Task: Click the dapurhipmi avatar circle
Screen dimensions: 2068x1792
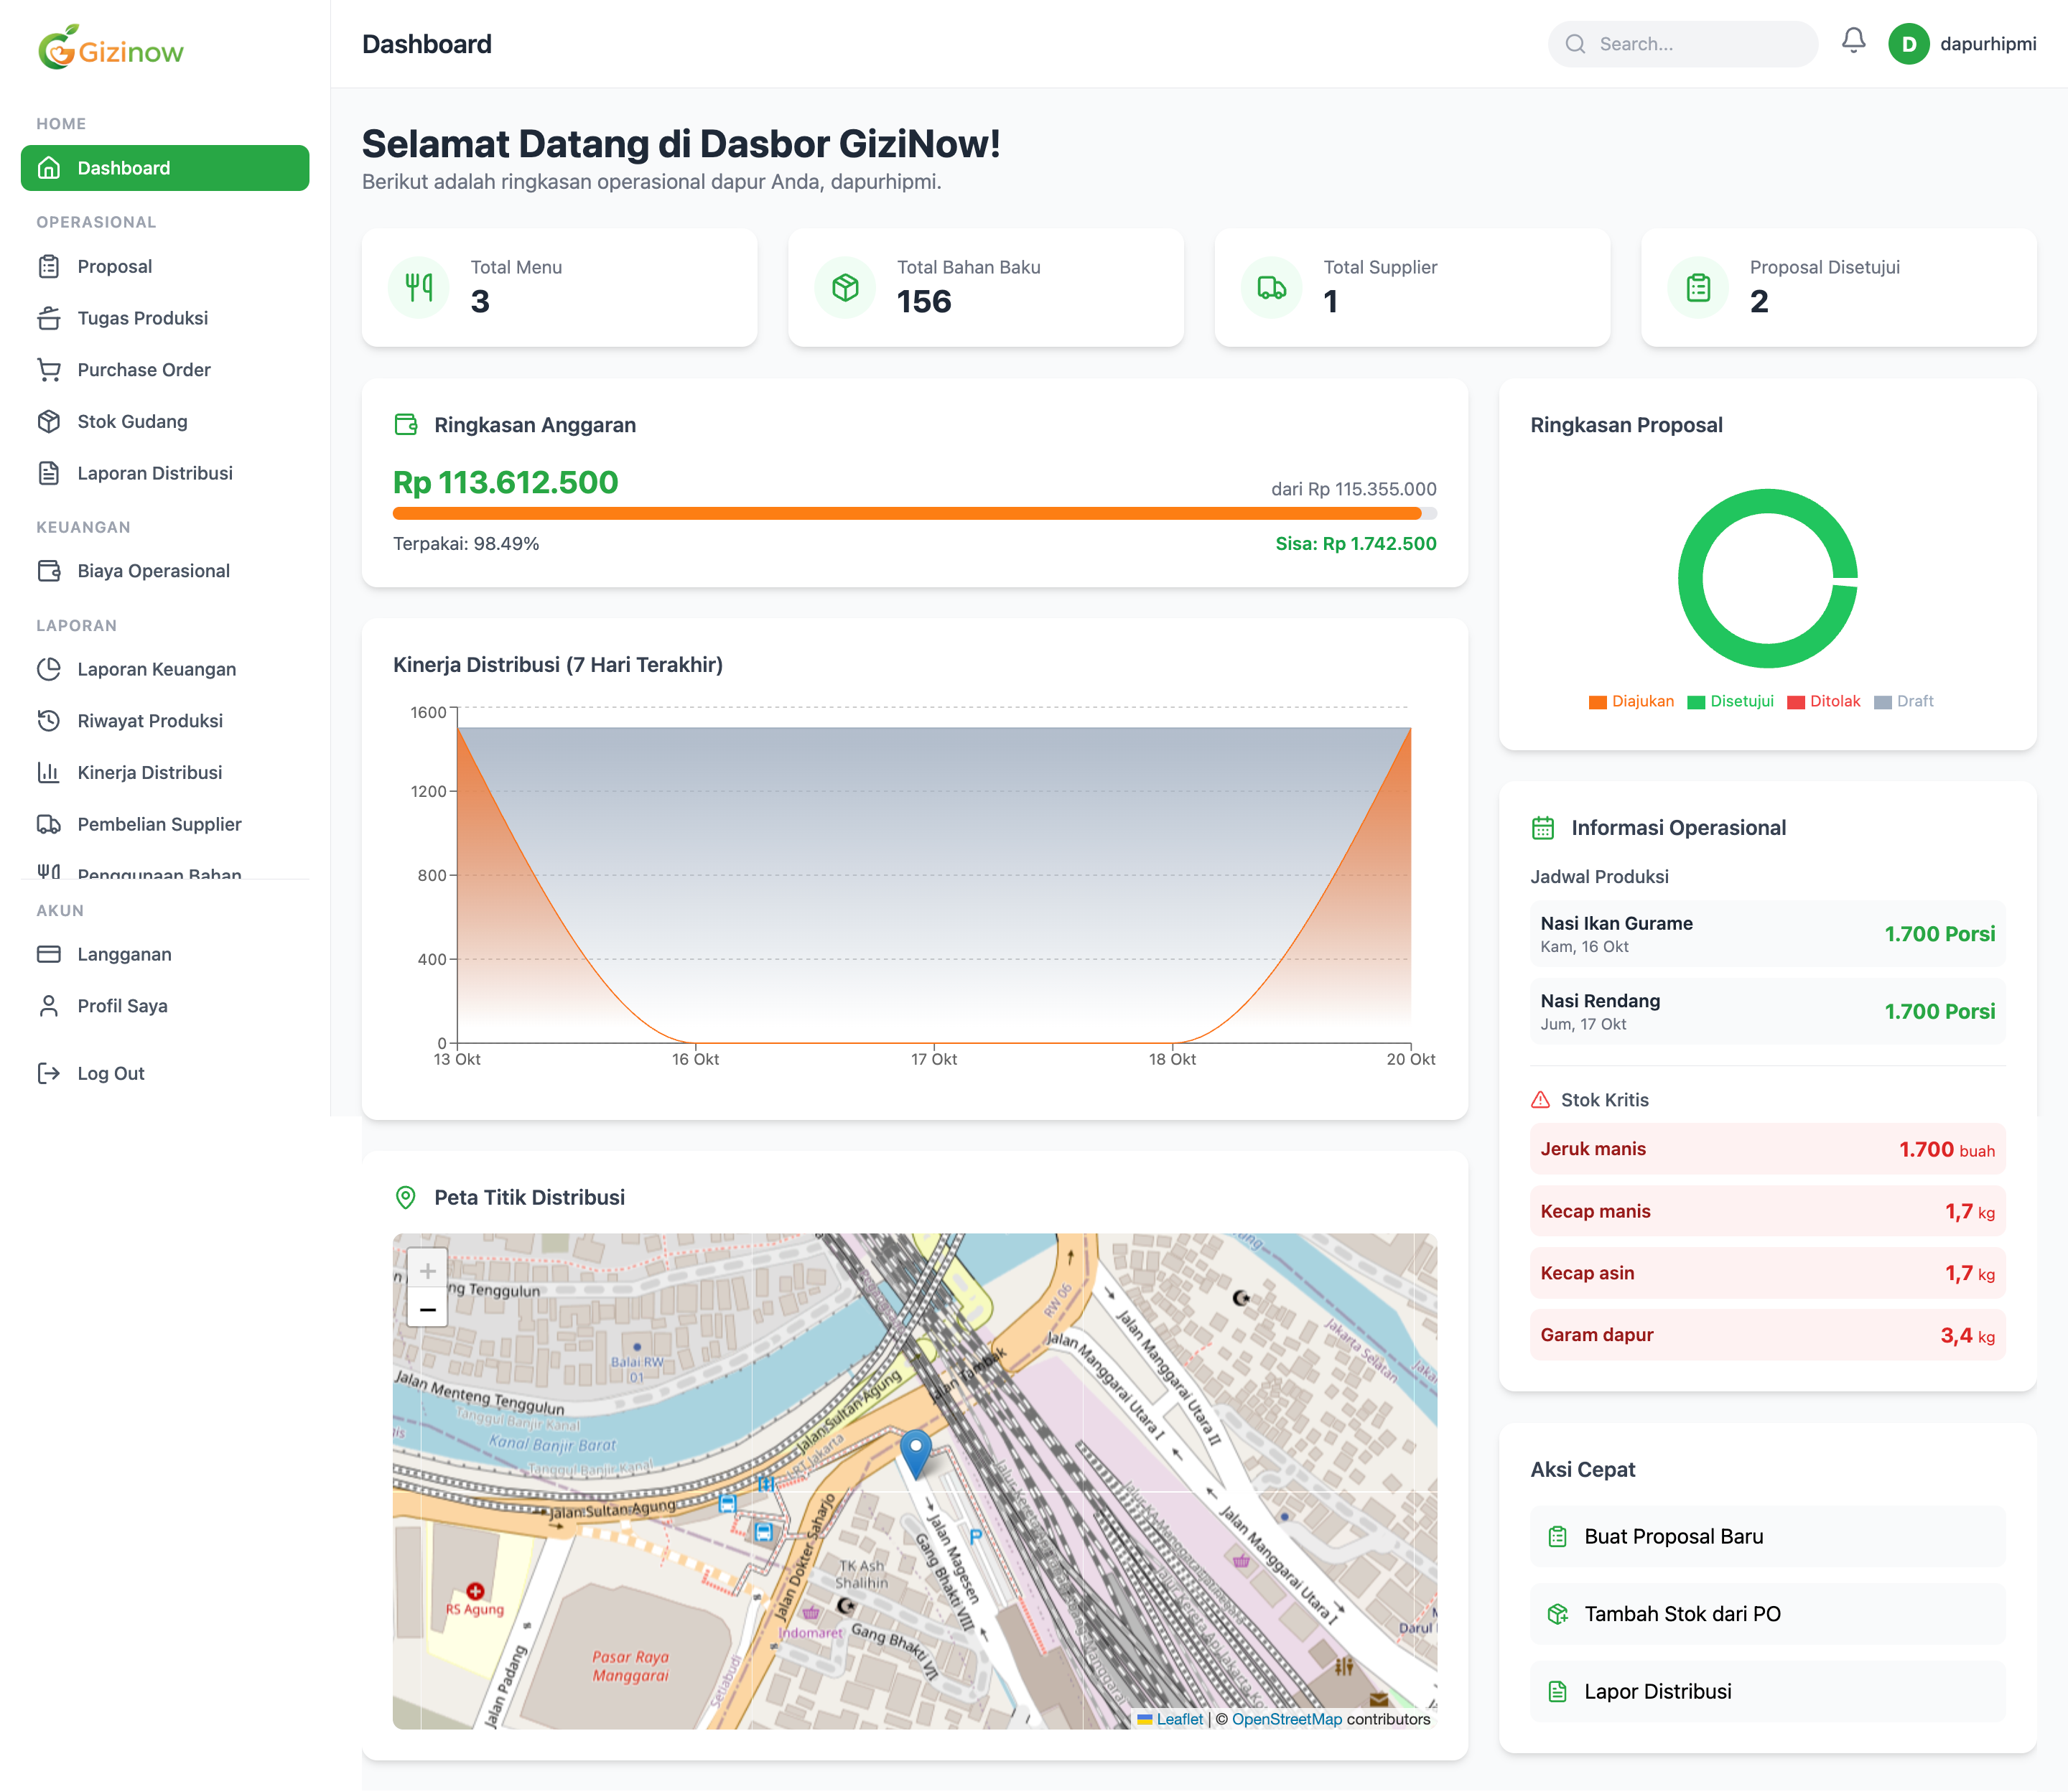Action: coord(1908,44)
